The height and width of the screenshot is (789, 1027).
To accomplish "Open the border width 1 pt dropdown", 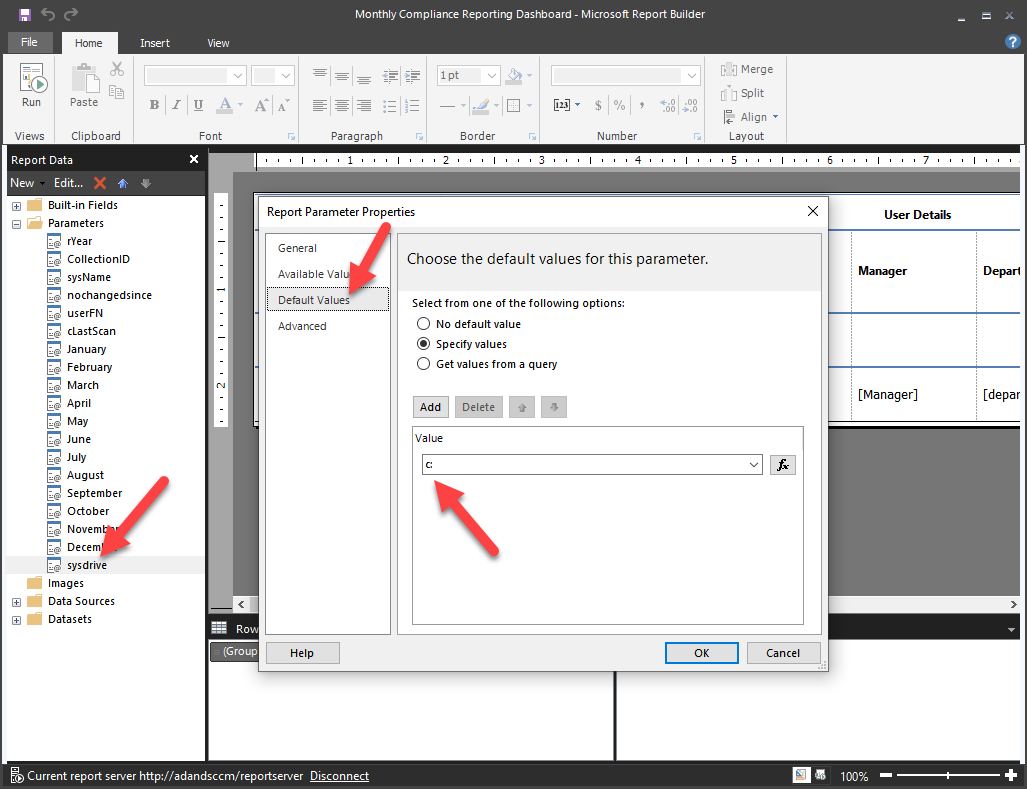I will tap(492, 76).
